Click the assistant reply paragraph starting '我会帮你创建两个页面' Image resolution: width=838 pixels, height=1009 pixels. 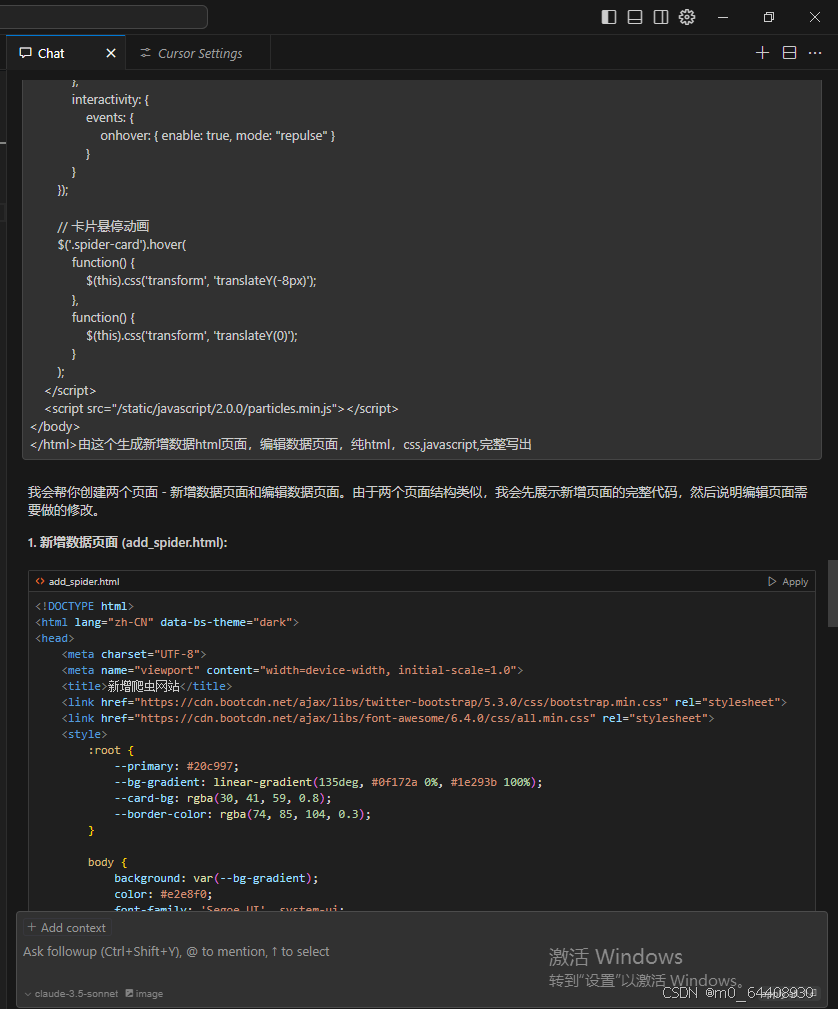pyautogui.click(x=418, y=501)
